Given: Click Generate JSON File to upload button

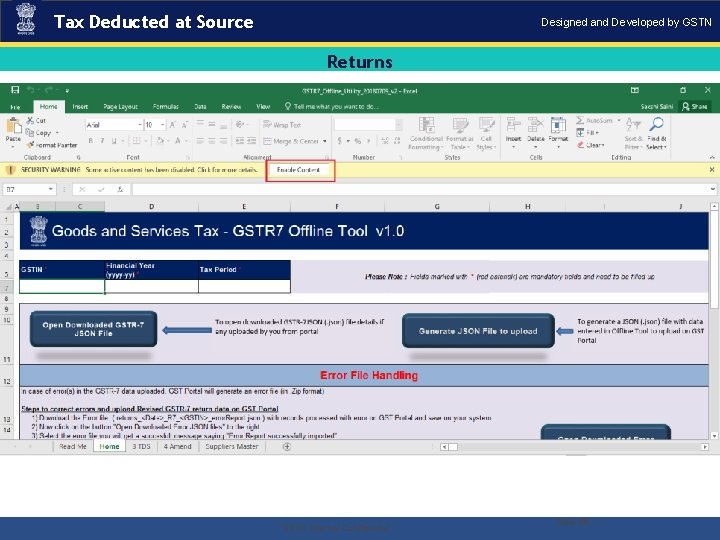Looking at the screenshot, I should [478, 331].
